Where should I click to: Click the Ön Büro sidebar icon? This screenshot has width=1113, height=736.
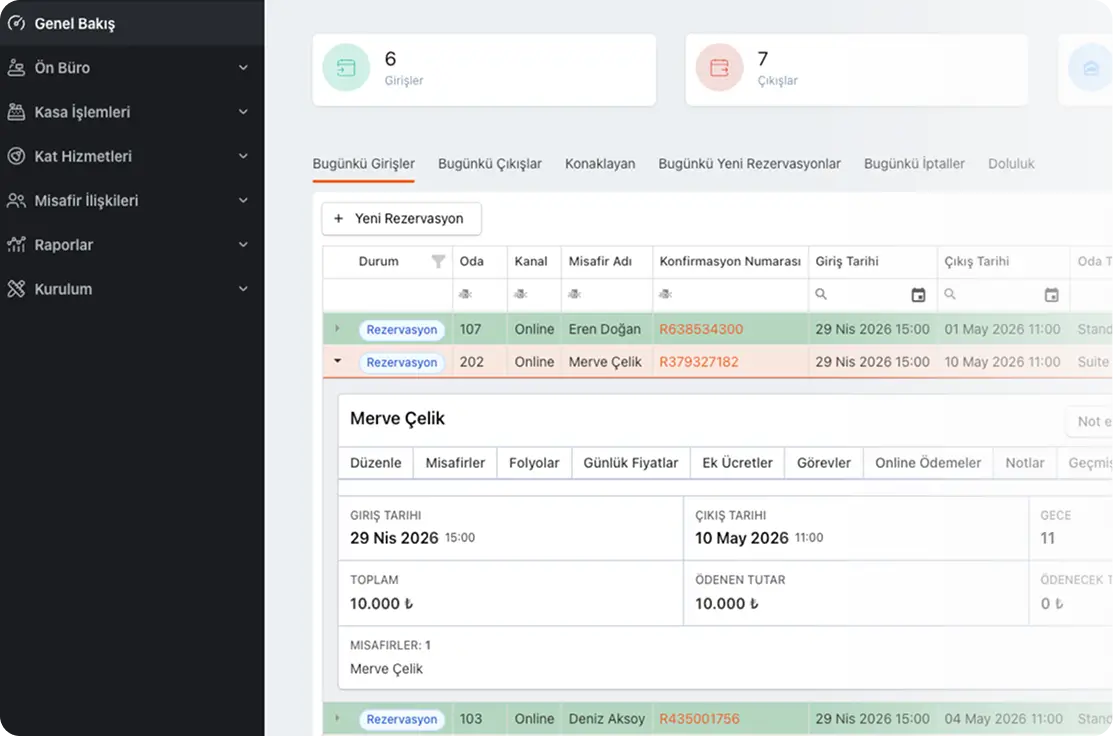[x=16, y=67]
